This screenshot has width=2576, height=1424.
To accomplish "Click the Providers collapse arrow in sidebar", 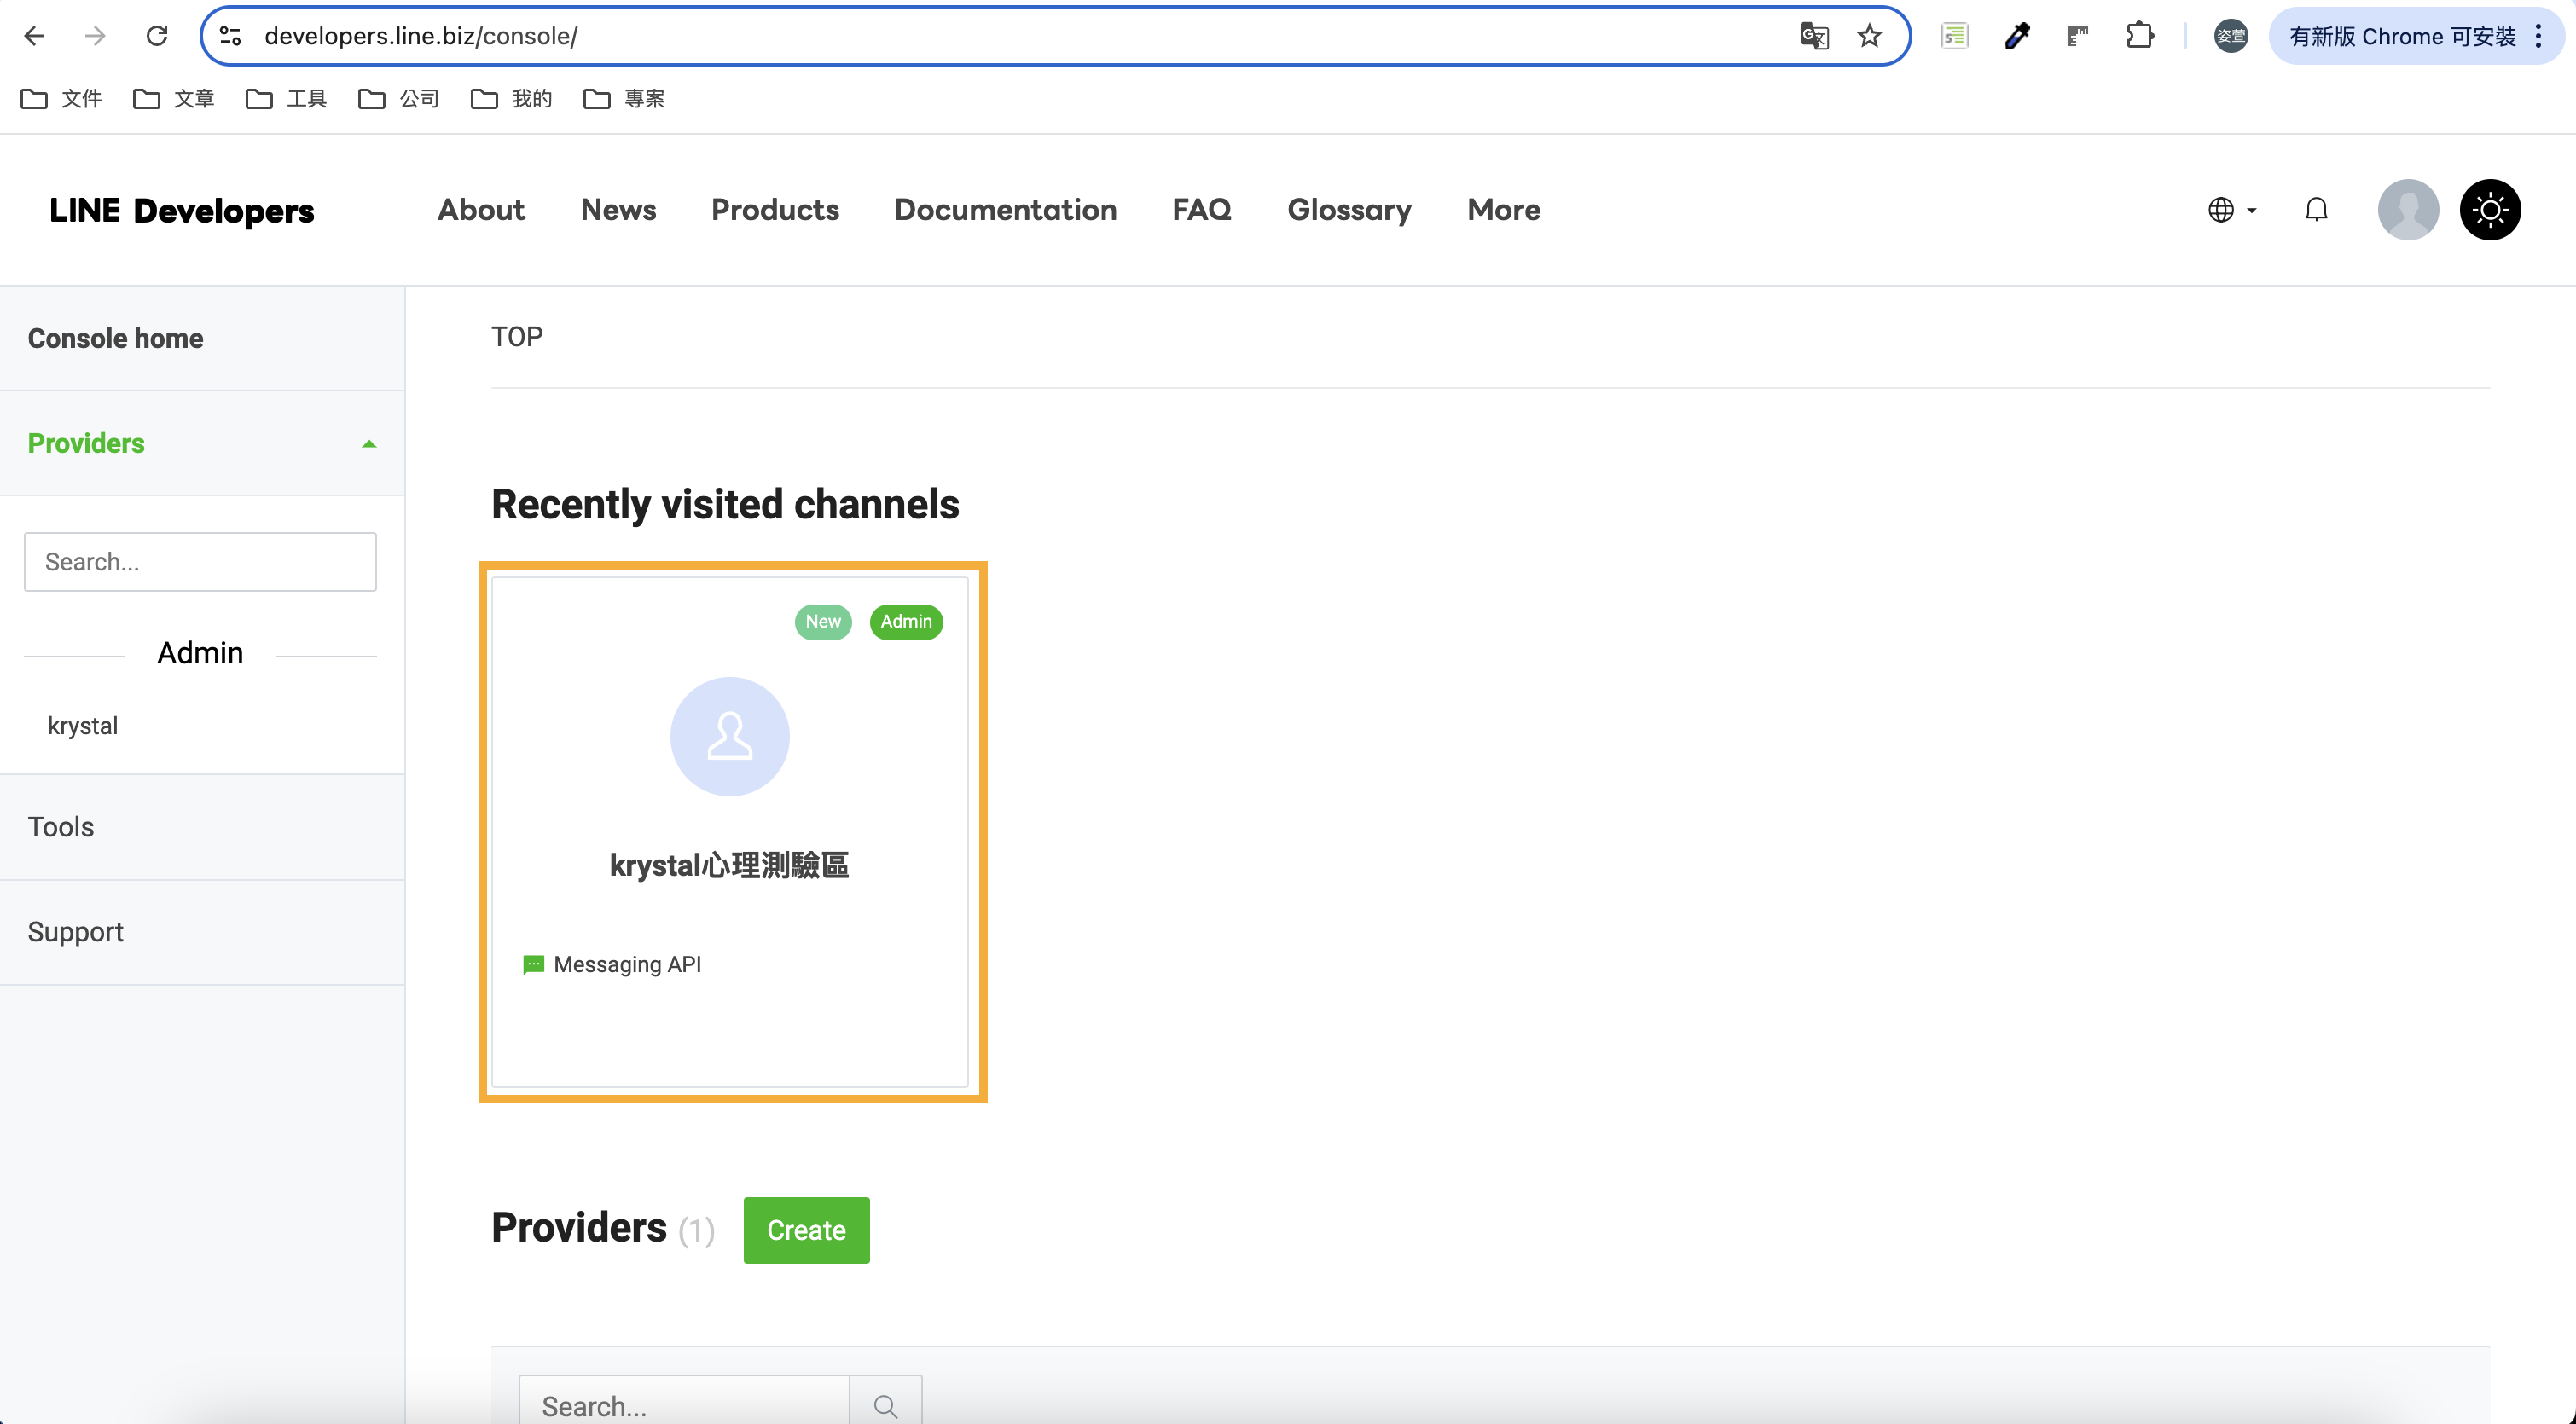I will click(x=368, y=443).
